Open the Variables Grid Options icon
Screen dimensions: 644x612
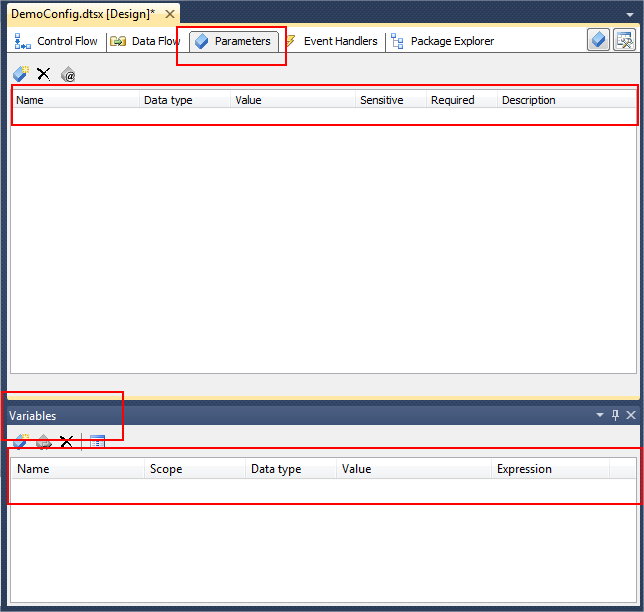(x=97, y=441)
